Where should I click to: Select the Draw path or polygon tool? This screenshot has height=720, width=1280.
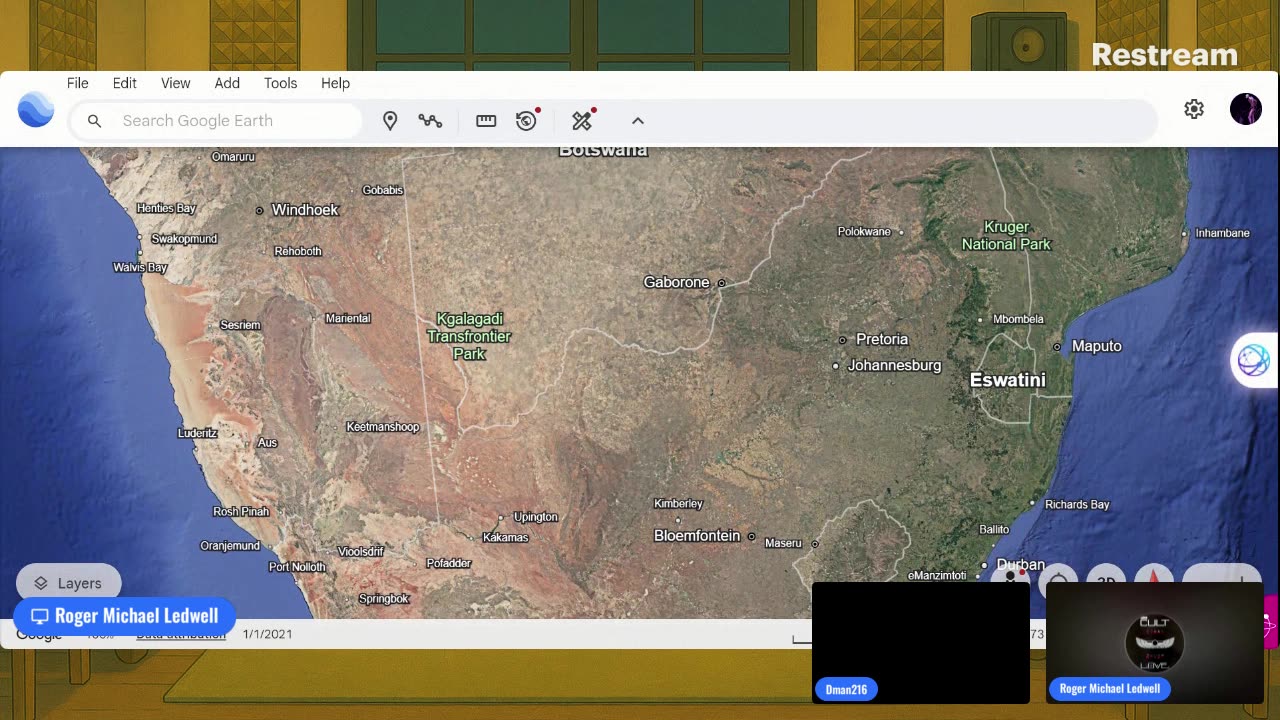tap(430, 121)
